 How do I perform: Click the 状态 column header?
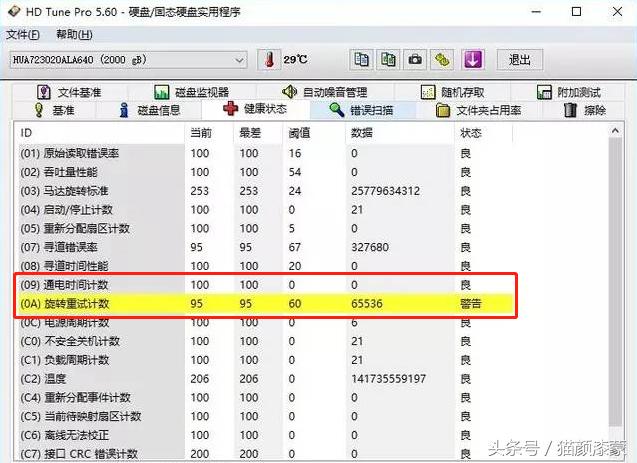483,133
